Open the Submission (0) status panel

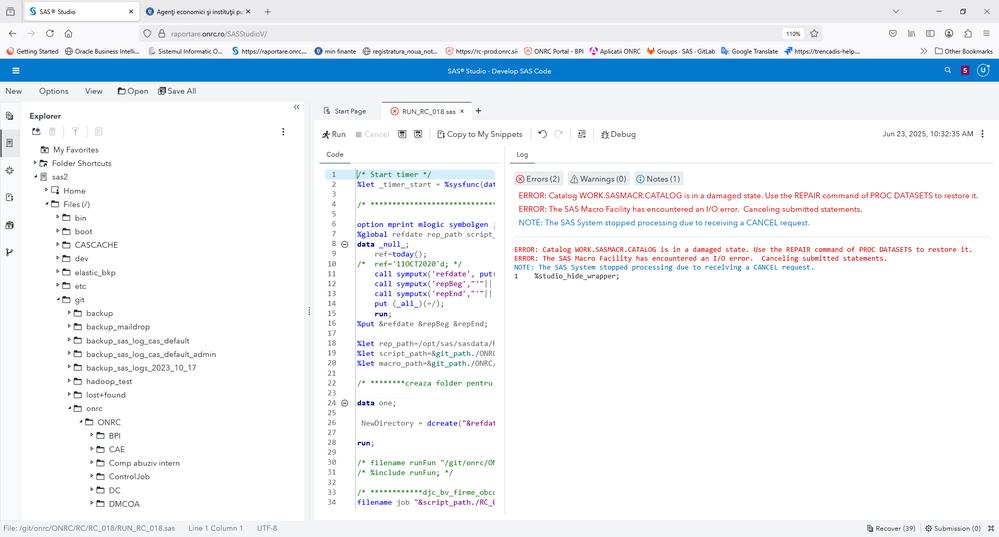point(954,528)
